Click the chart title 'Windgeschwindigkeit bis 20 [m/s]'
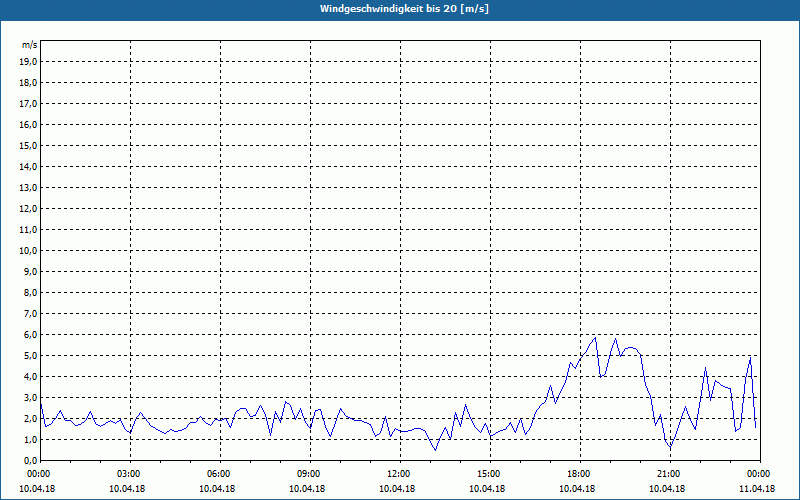Image resolution: width=800 pixels, height=500 pixels. 404,9
